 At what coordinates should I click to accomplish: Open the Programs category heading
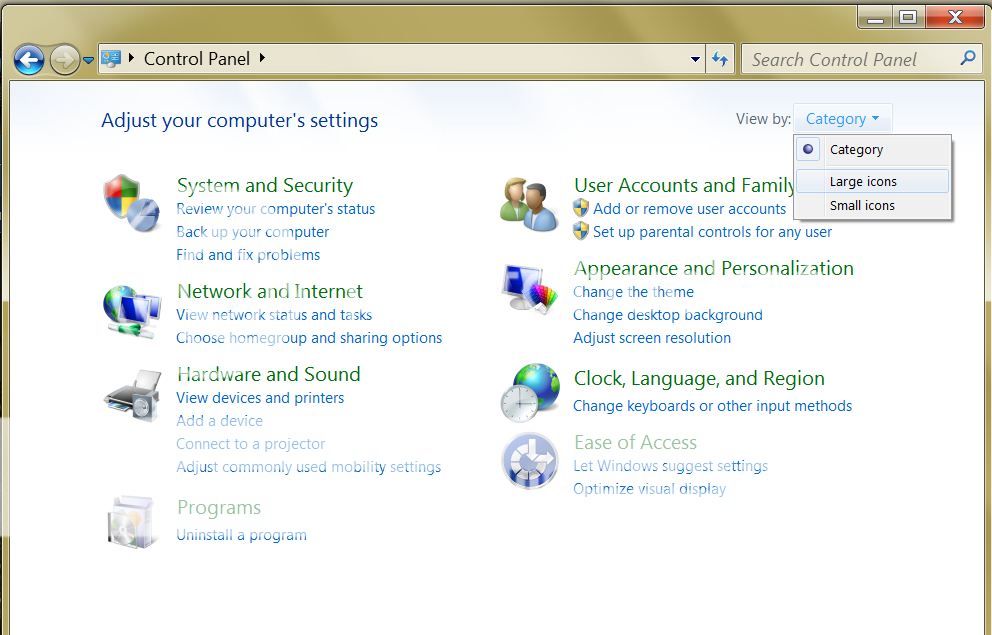219,508
